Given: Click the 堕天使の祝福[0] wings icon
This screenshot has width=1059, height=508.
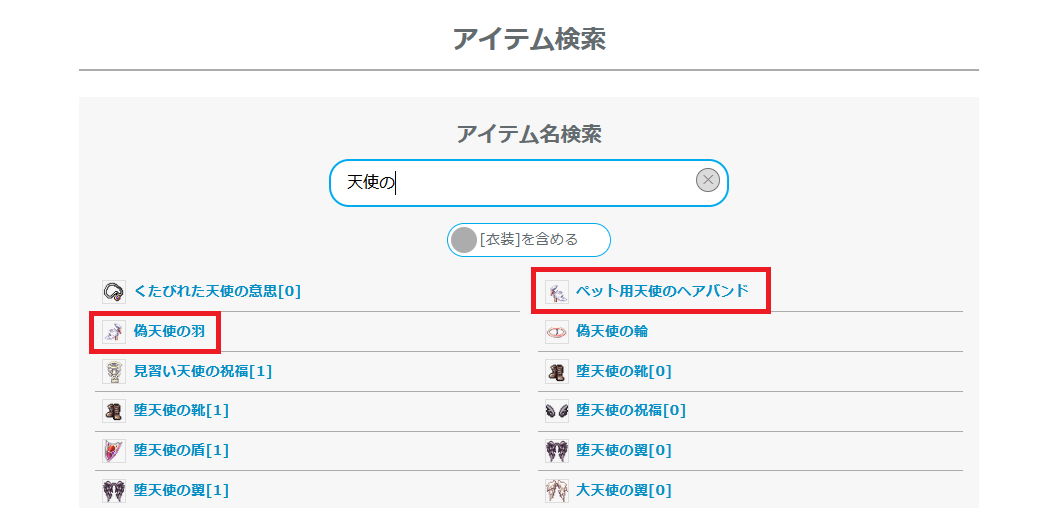Looking at the screenshot, I should point(556,410).
